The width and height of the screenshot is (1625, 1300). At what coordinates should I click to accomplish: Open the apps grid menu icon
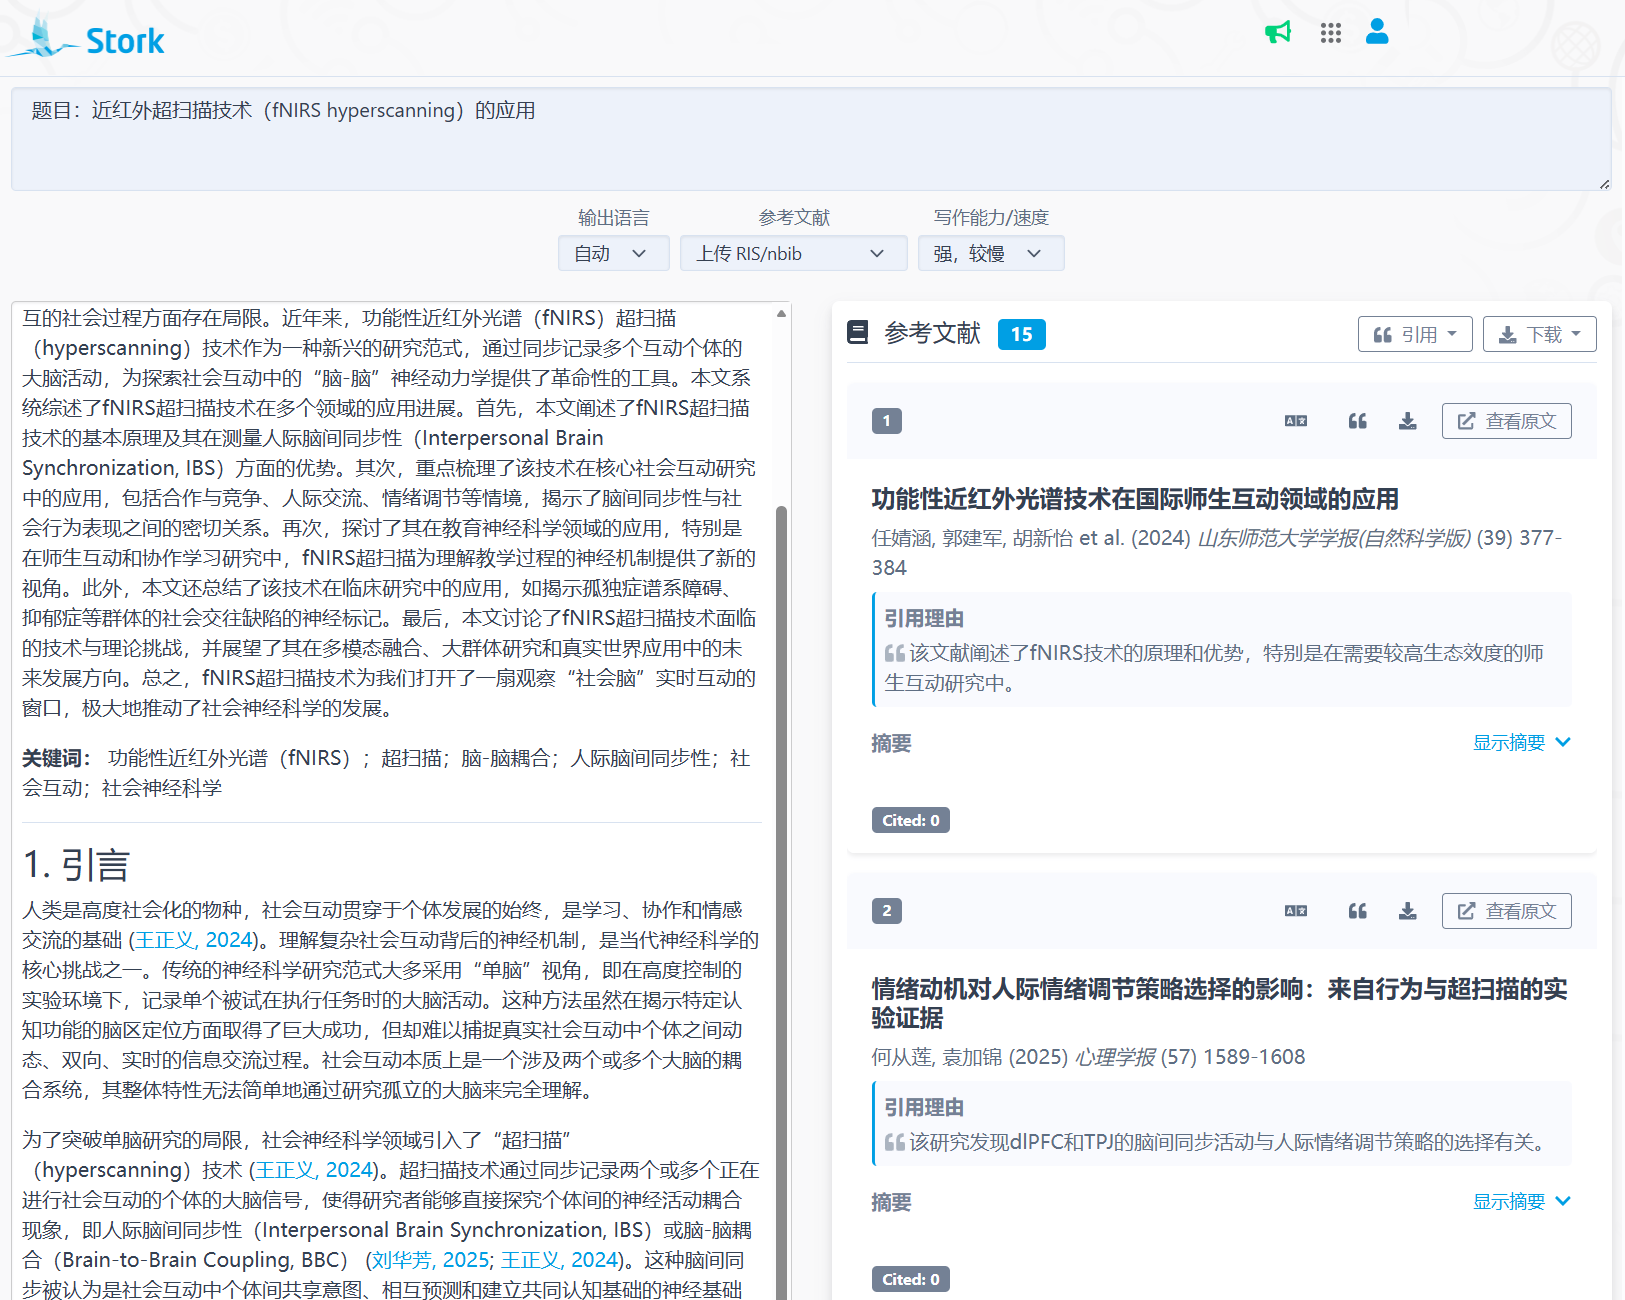[x=1330, y=33]
